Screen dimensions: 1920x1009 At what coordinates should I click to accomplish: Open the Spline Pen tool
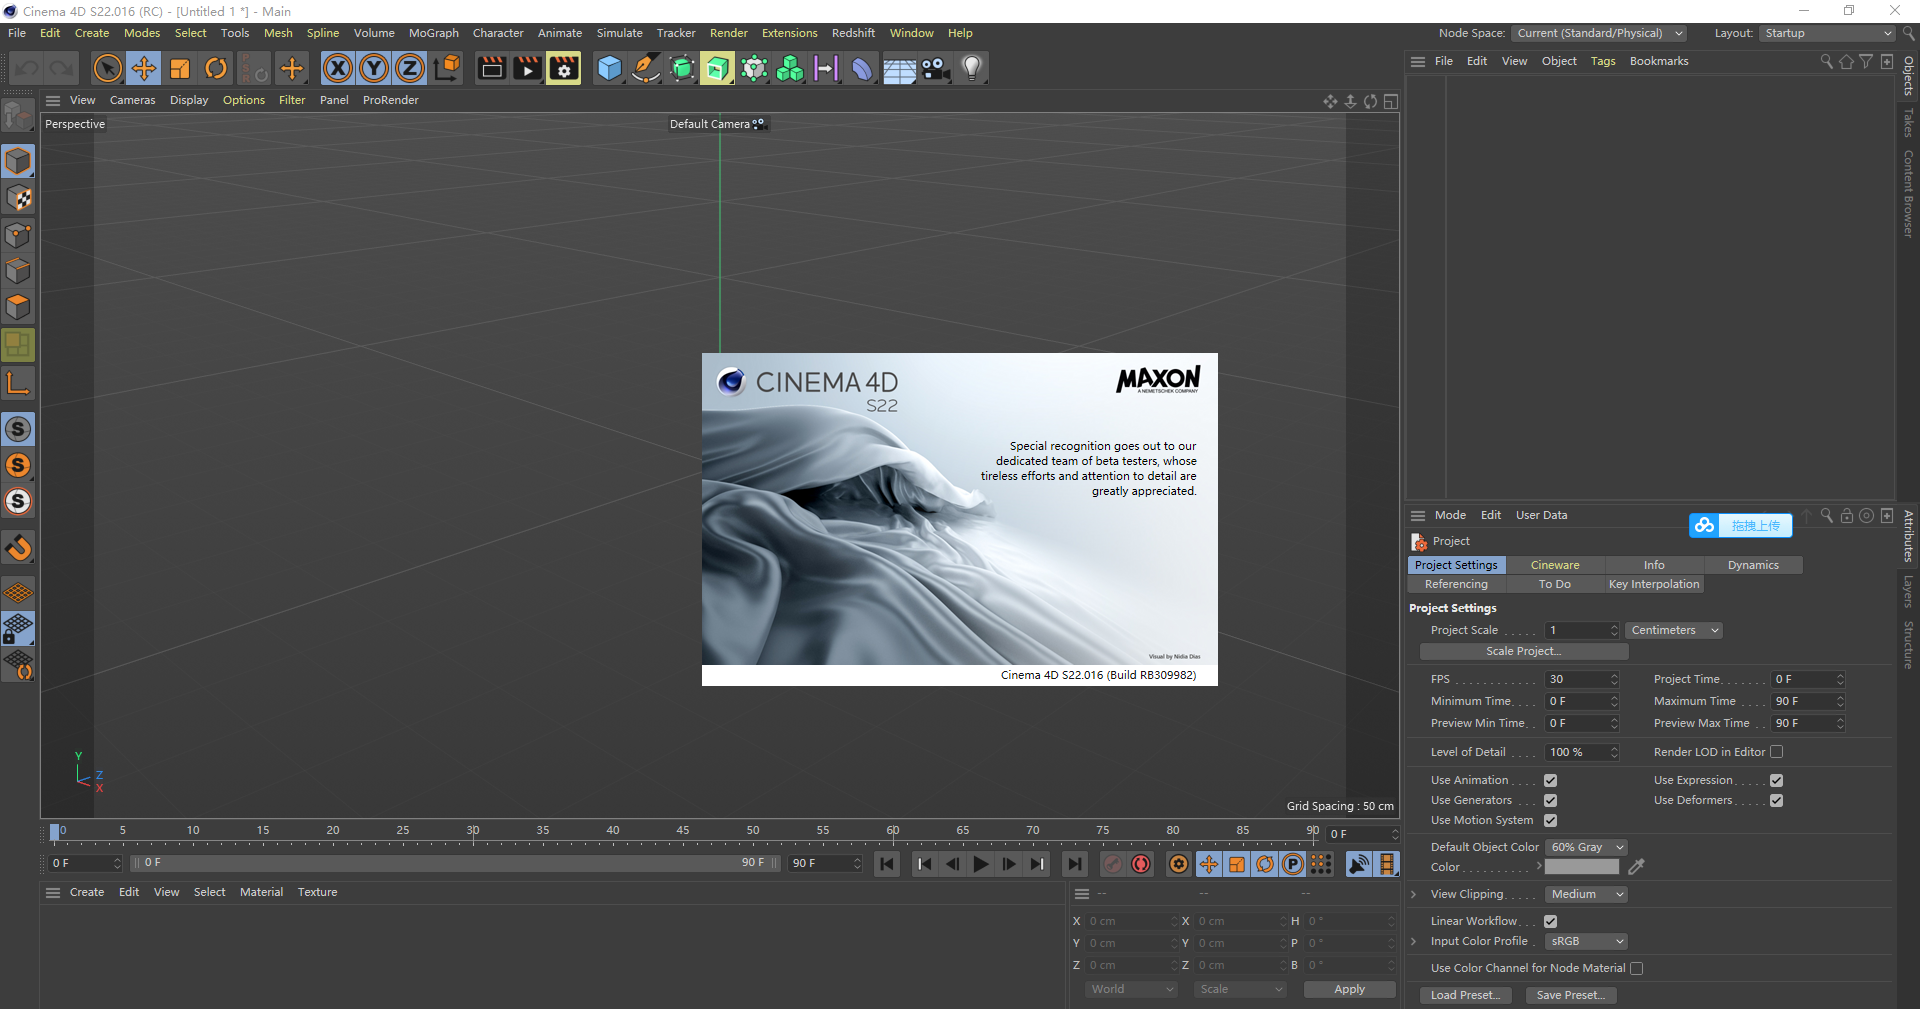646,68
